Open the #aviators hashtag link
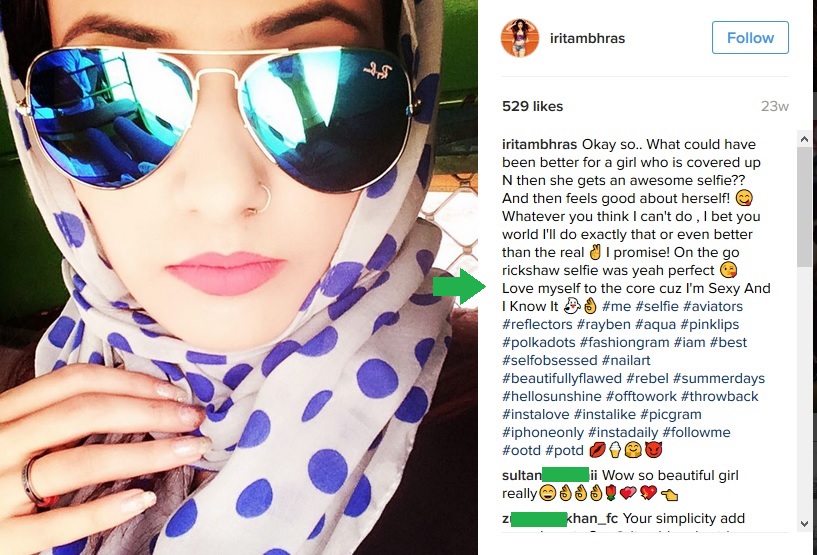 [x=713, y=306]
